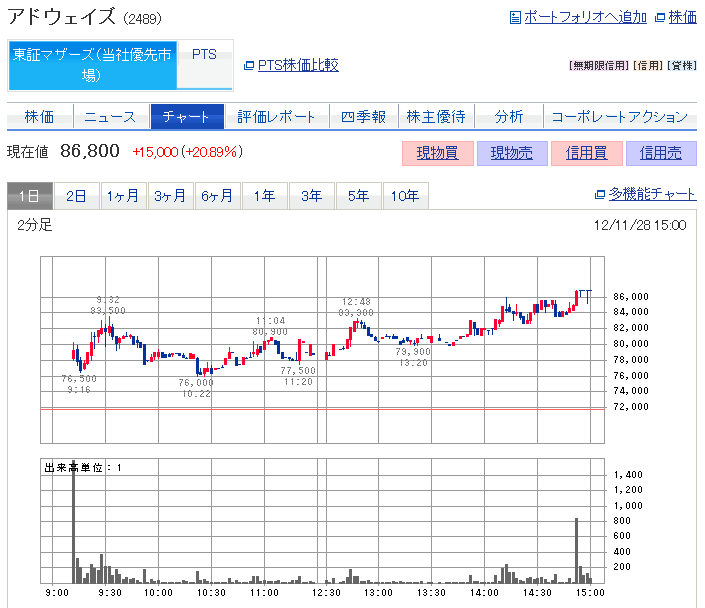Switch chart range to 3ヶ月
Screen dimensions: 705x608
pos(170,196)
